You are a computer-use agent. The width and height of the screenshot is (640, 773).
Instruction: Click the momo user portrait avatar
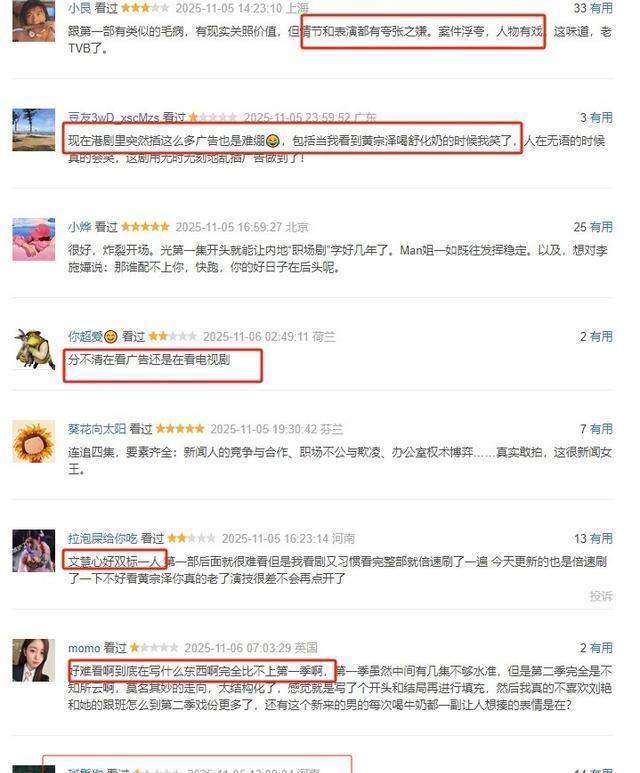[x=34, y=660]
